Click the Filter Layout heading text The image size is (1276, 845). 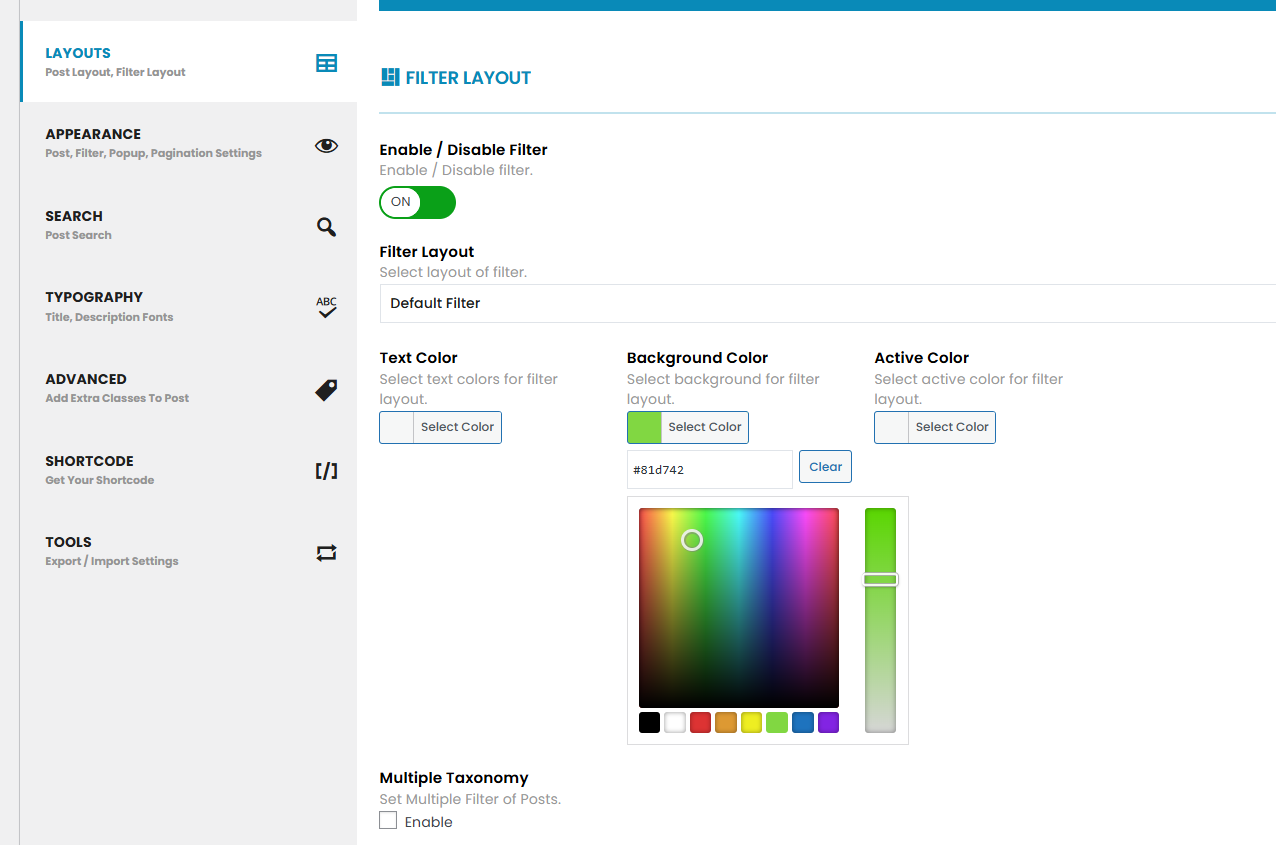point(468,78)
